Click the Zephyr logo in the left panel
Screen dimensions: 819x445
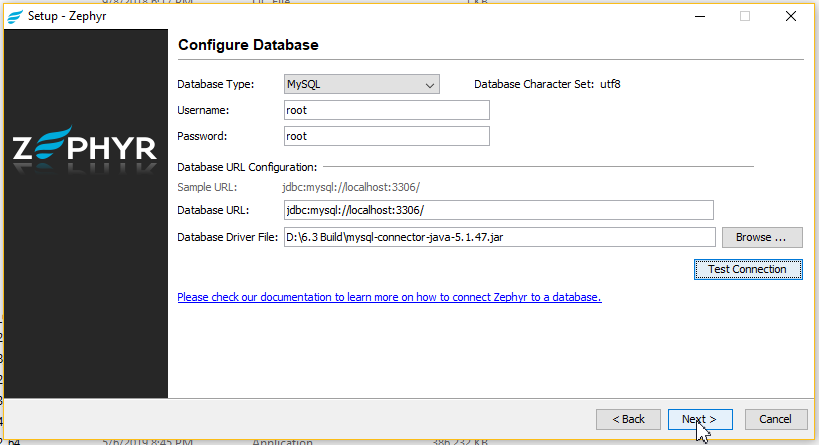(x=85, y=148)
